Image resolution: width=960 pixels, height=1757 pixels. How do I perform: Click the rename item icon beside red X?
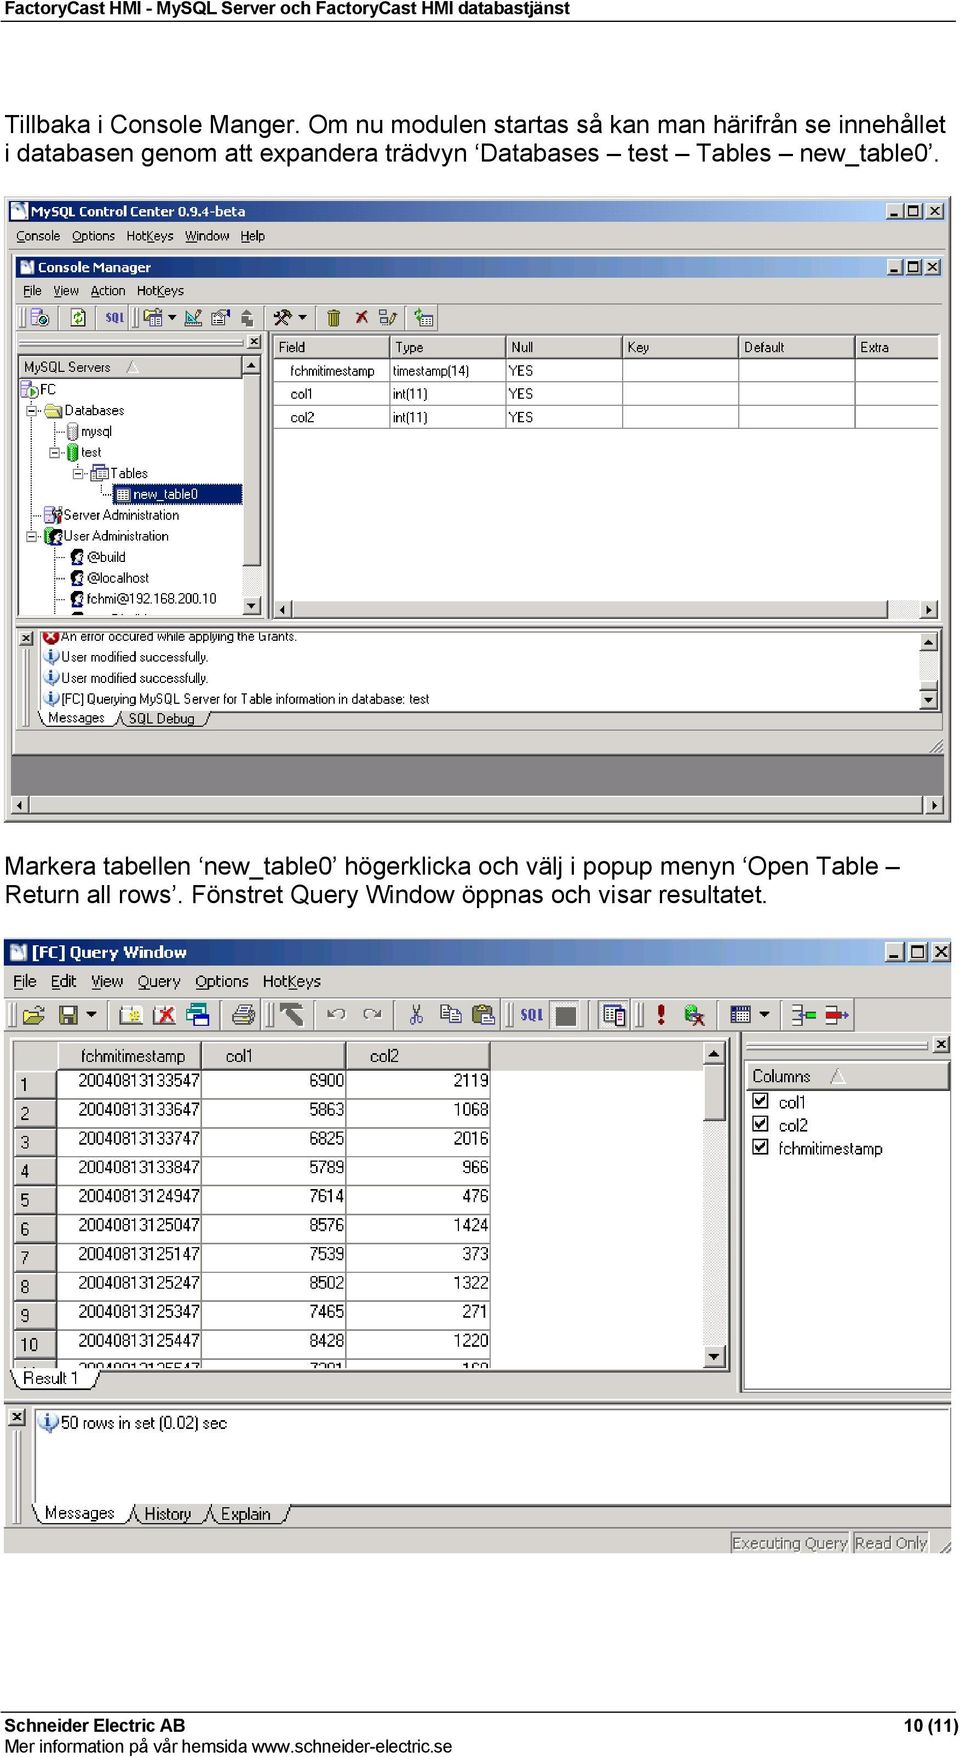[388, 318]
